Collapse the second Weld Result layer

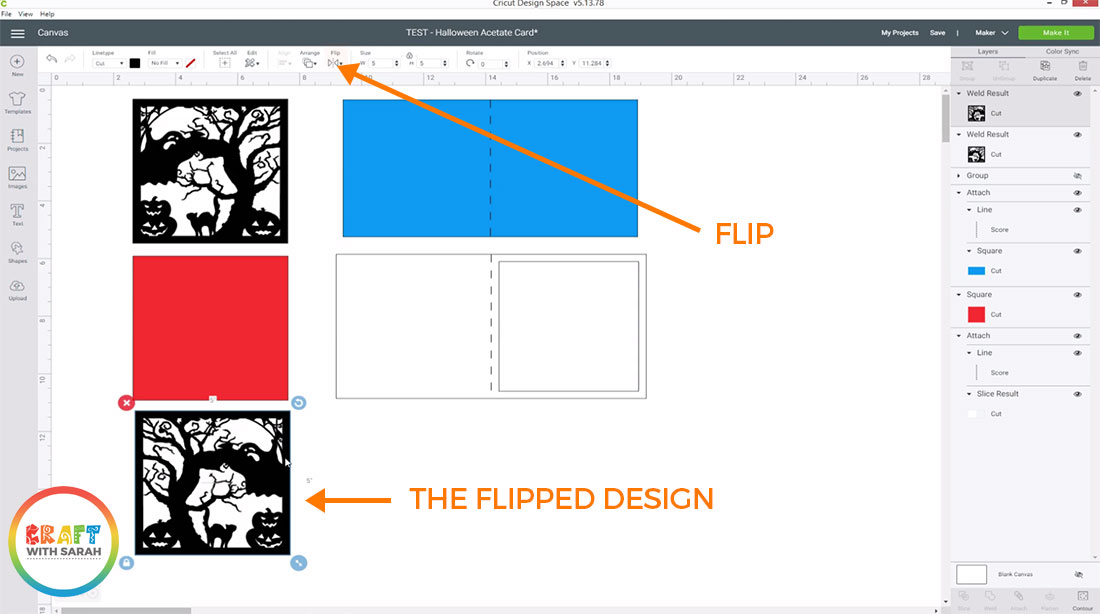(959, 135)
